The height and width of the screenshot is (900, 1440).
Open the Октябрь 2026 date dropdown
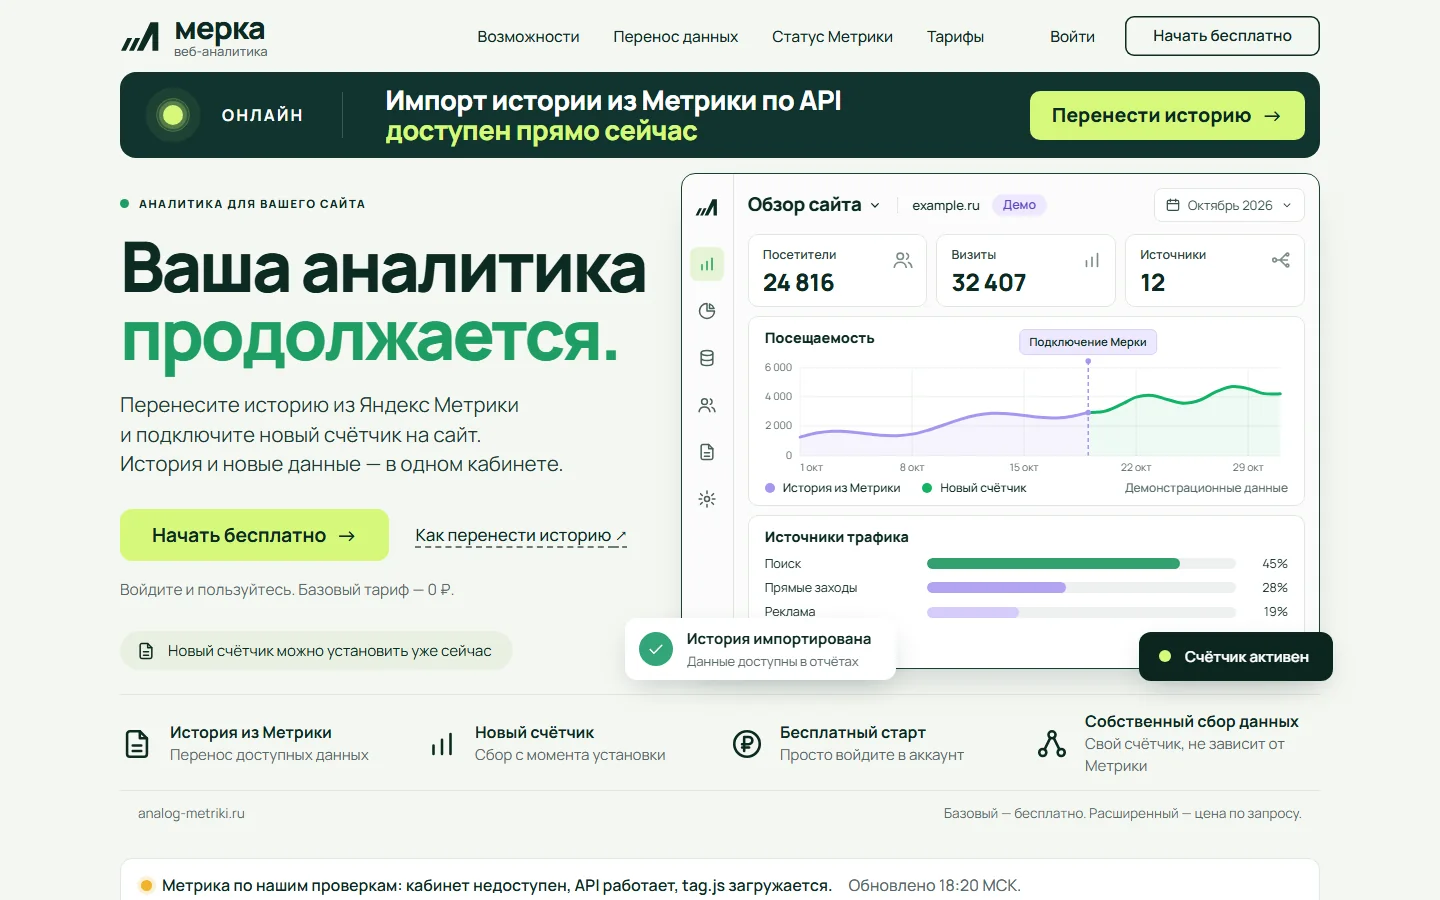tap(1229, 205)
